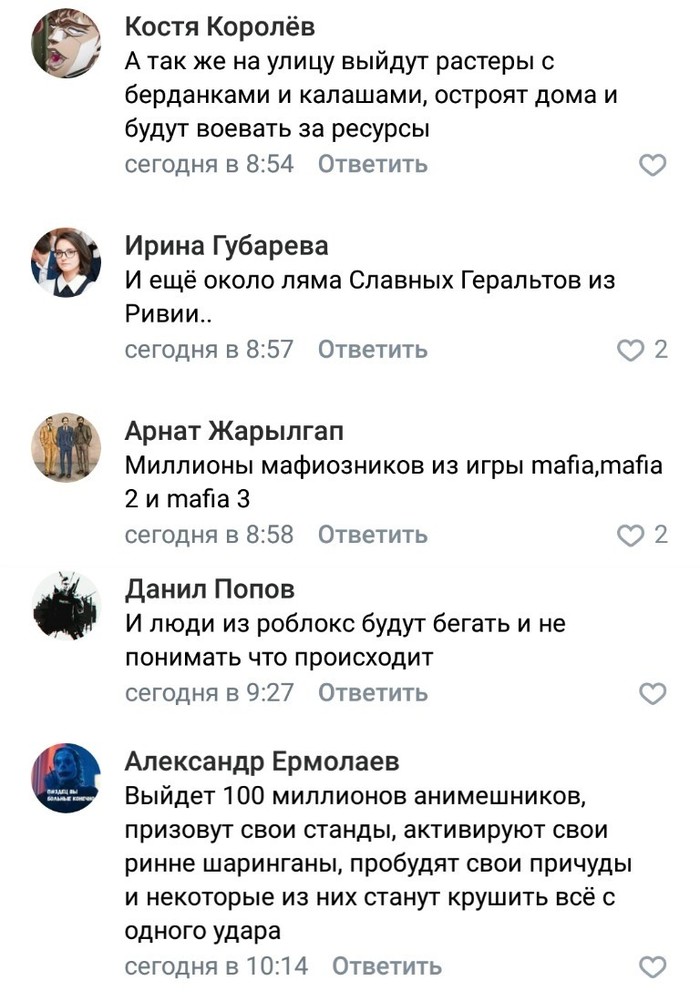Reply to Ирина Губарева's comment
This screenshot has width=700, height=1001.
pyautogui.click(x=373, y=350)
